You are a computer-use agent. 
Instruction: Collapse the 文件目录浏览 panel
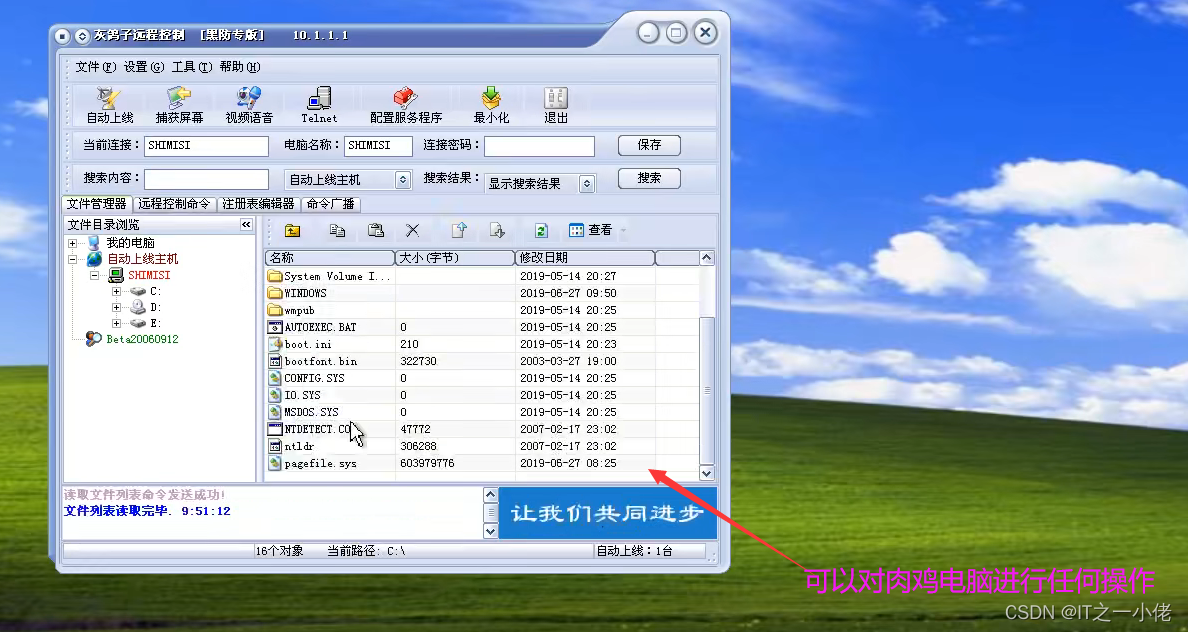[x=246, y=224]
